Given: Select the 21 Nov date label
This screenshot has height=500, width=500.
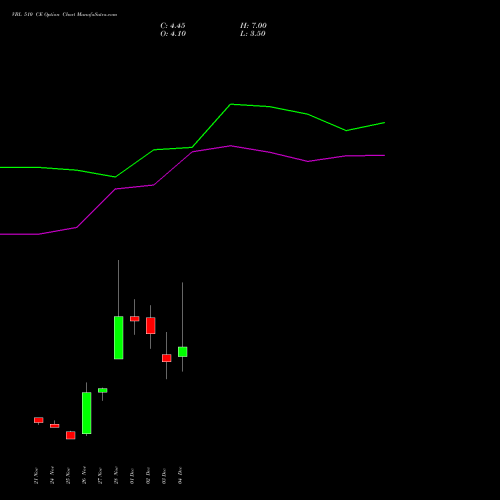Looking at the screenshot, I should [36, 476].
